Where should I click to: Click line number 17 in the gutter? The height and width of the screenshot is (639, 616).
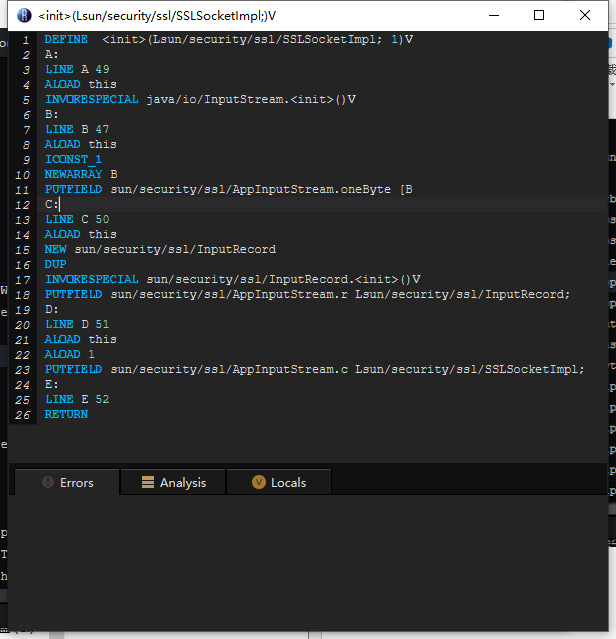tap(22, 279)
